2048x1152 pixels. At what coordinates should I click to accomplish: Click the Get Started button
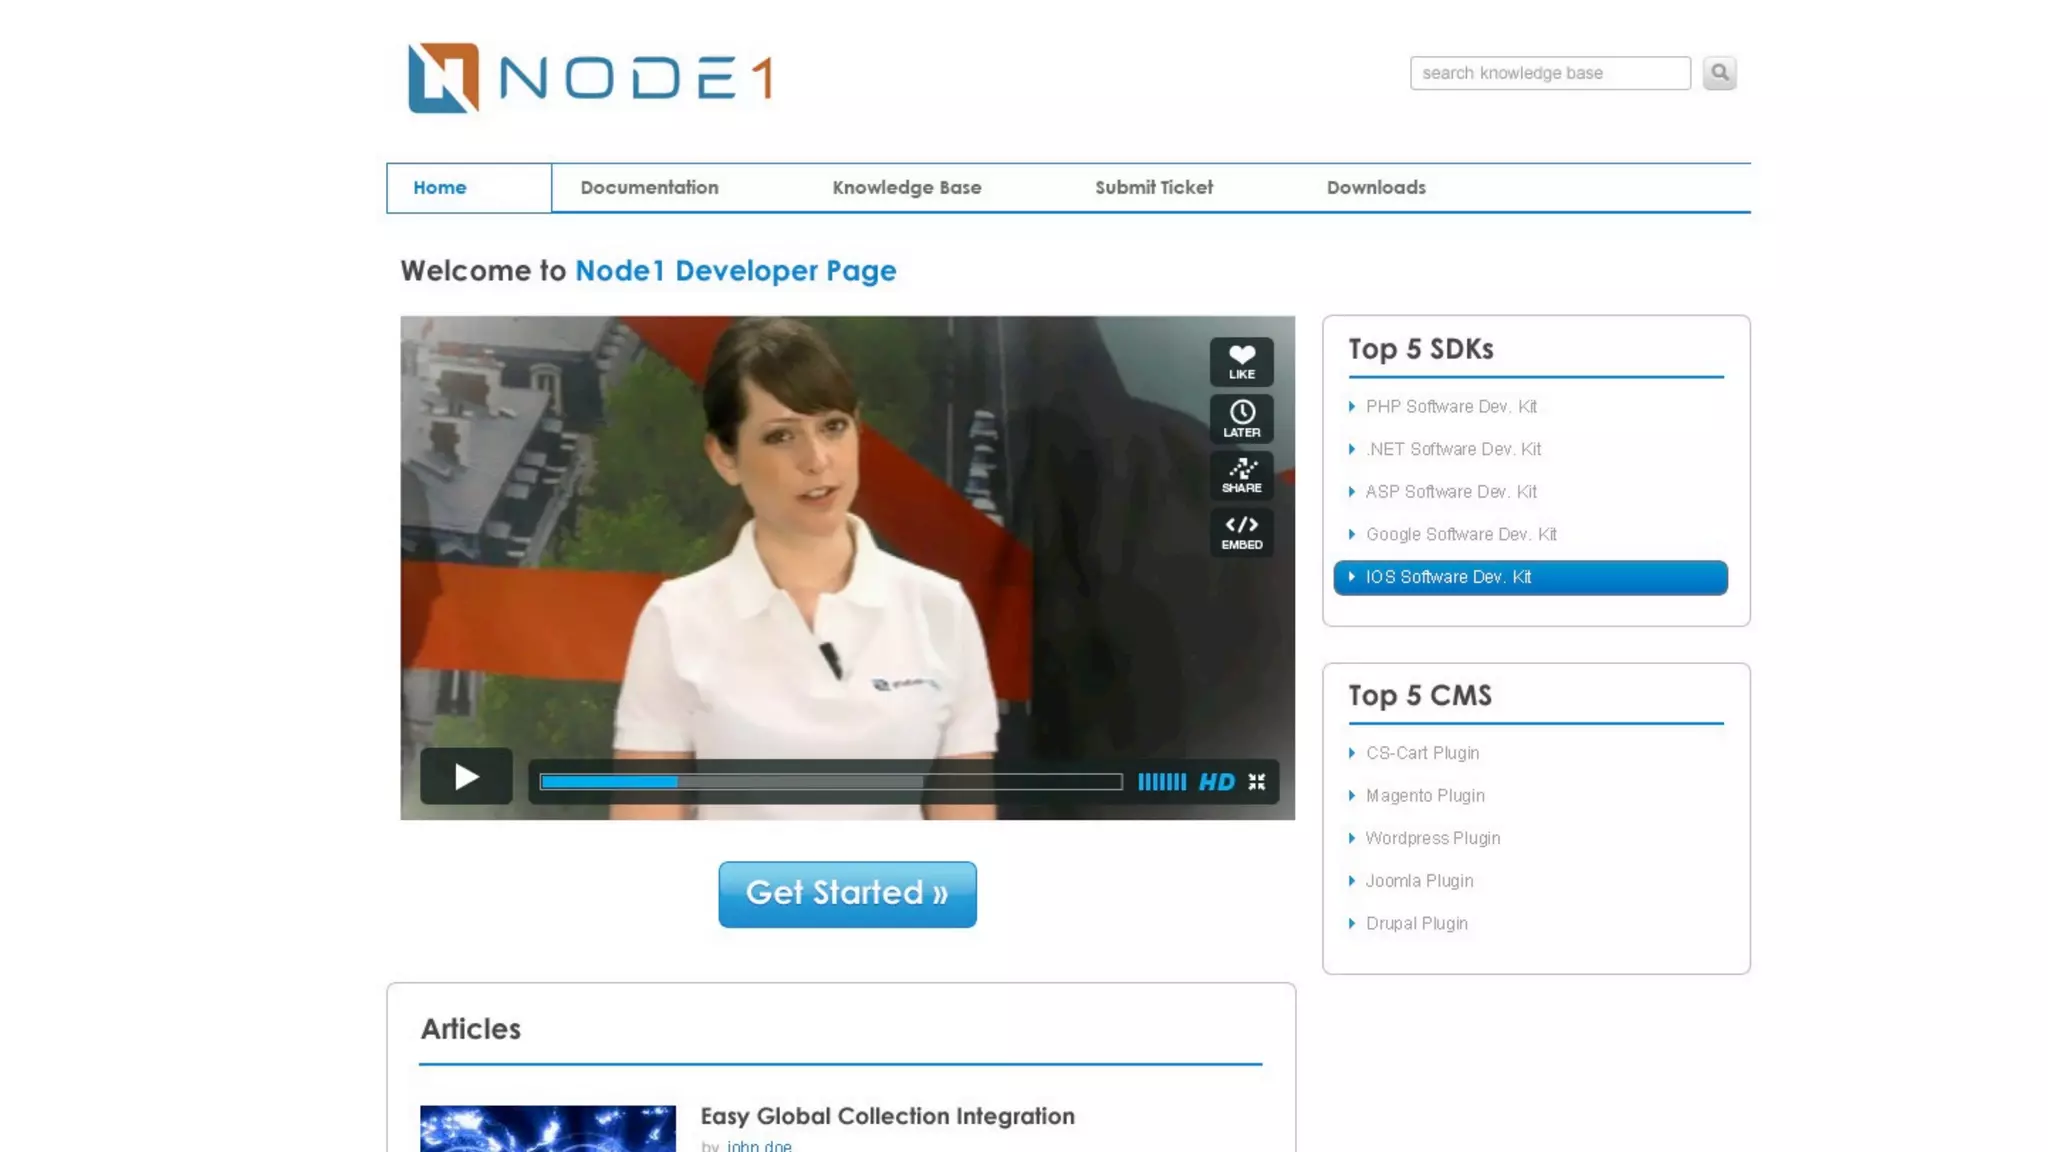coord(847,894)
